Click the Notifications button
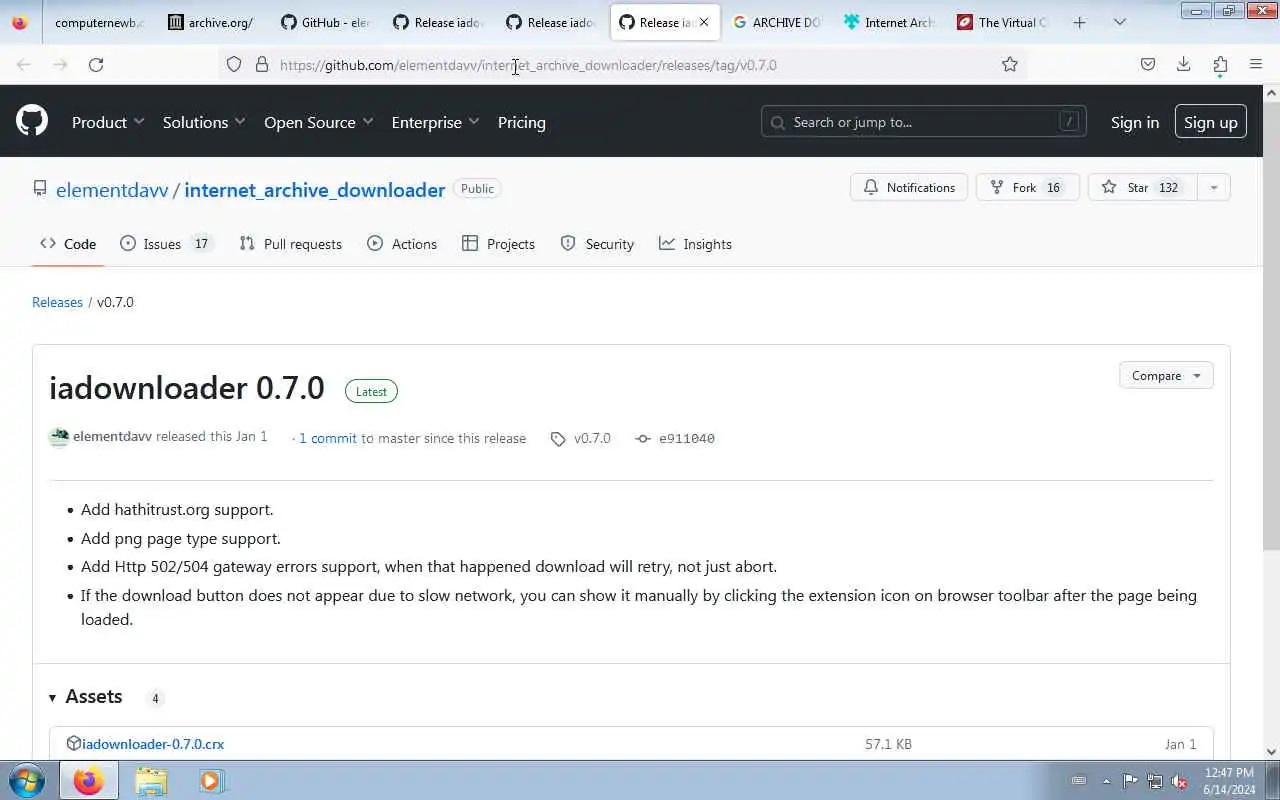1280x800 pixels. coord(909,187)
